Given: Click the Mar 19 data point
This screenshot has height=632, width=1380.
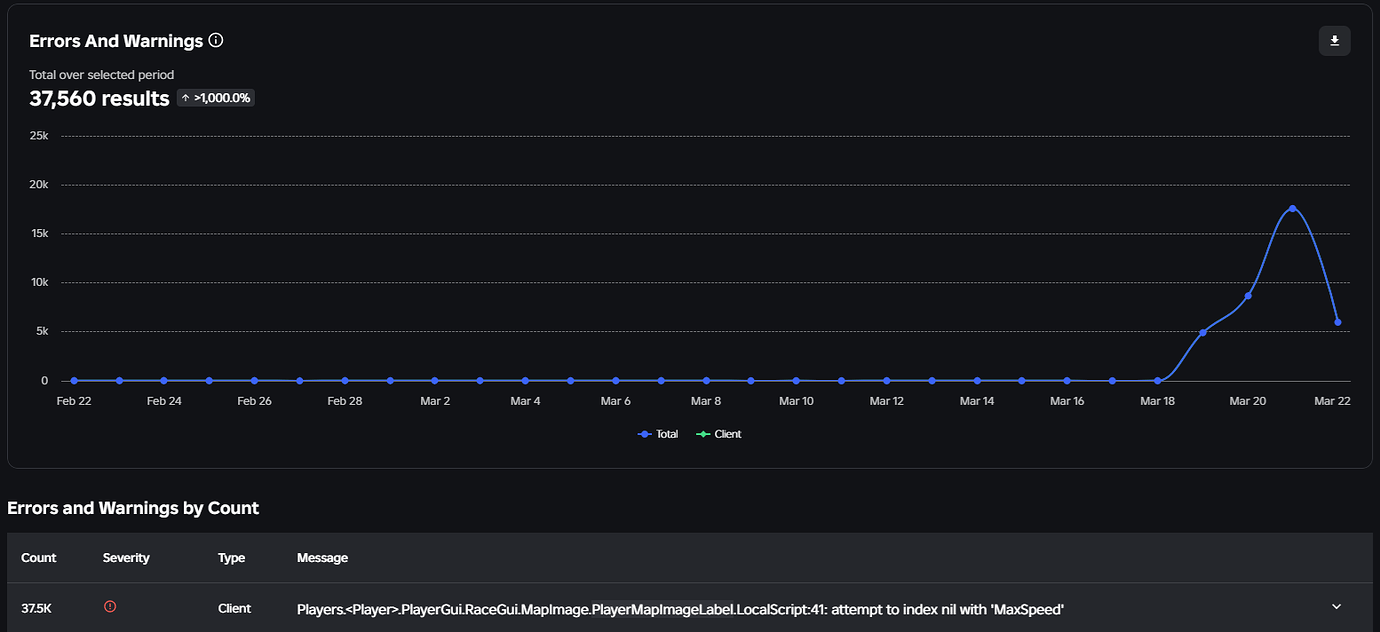Looking at the screenshot, I should tap(1202, 332).
